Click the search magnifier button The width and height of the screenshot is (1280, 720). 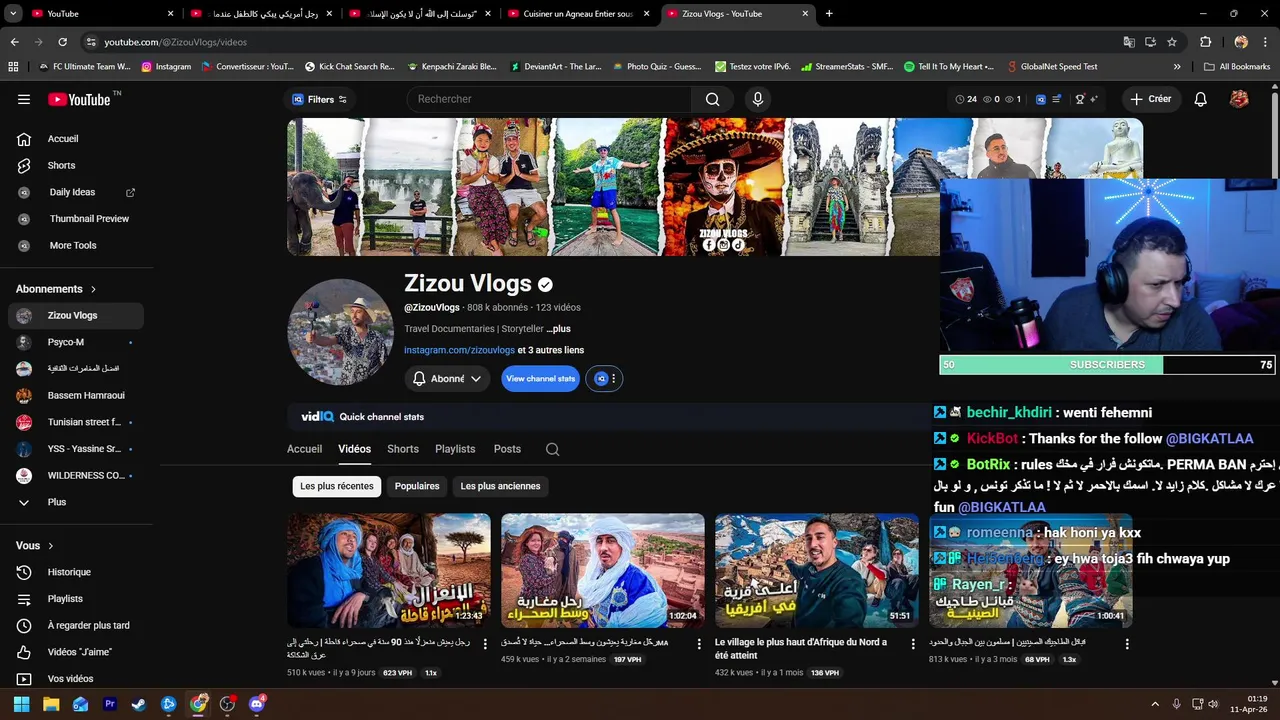point(712,99)
